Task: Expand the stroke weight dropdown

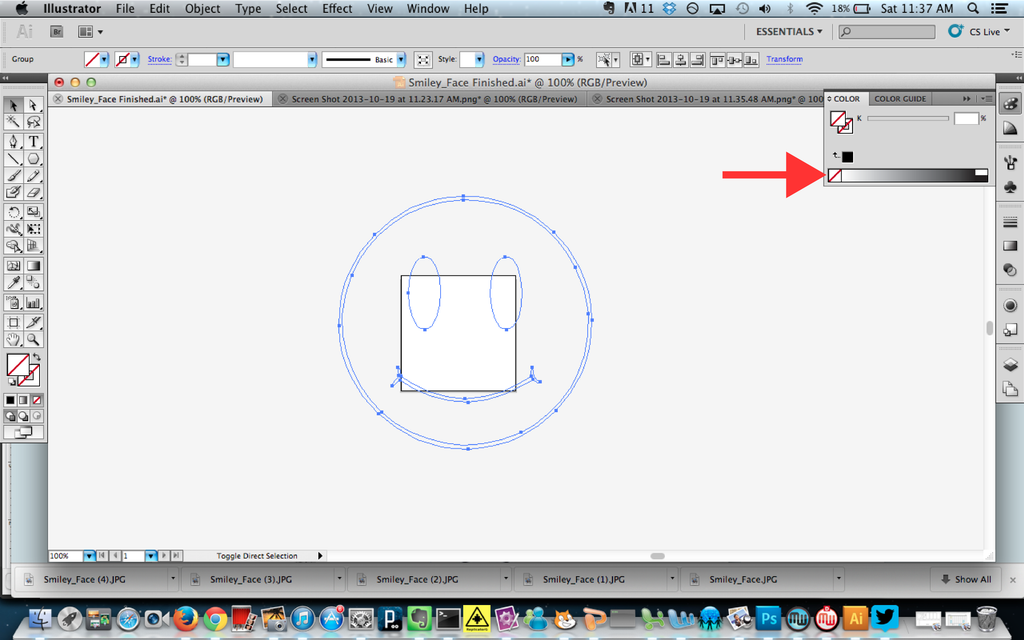Action: coord(223,60)
